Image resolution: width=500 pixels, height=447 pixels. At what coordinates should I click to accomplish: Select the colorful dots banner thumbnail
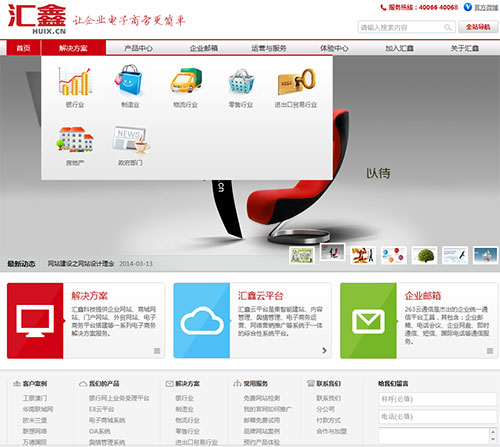click(x=394, y=255)
